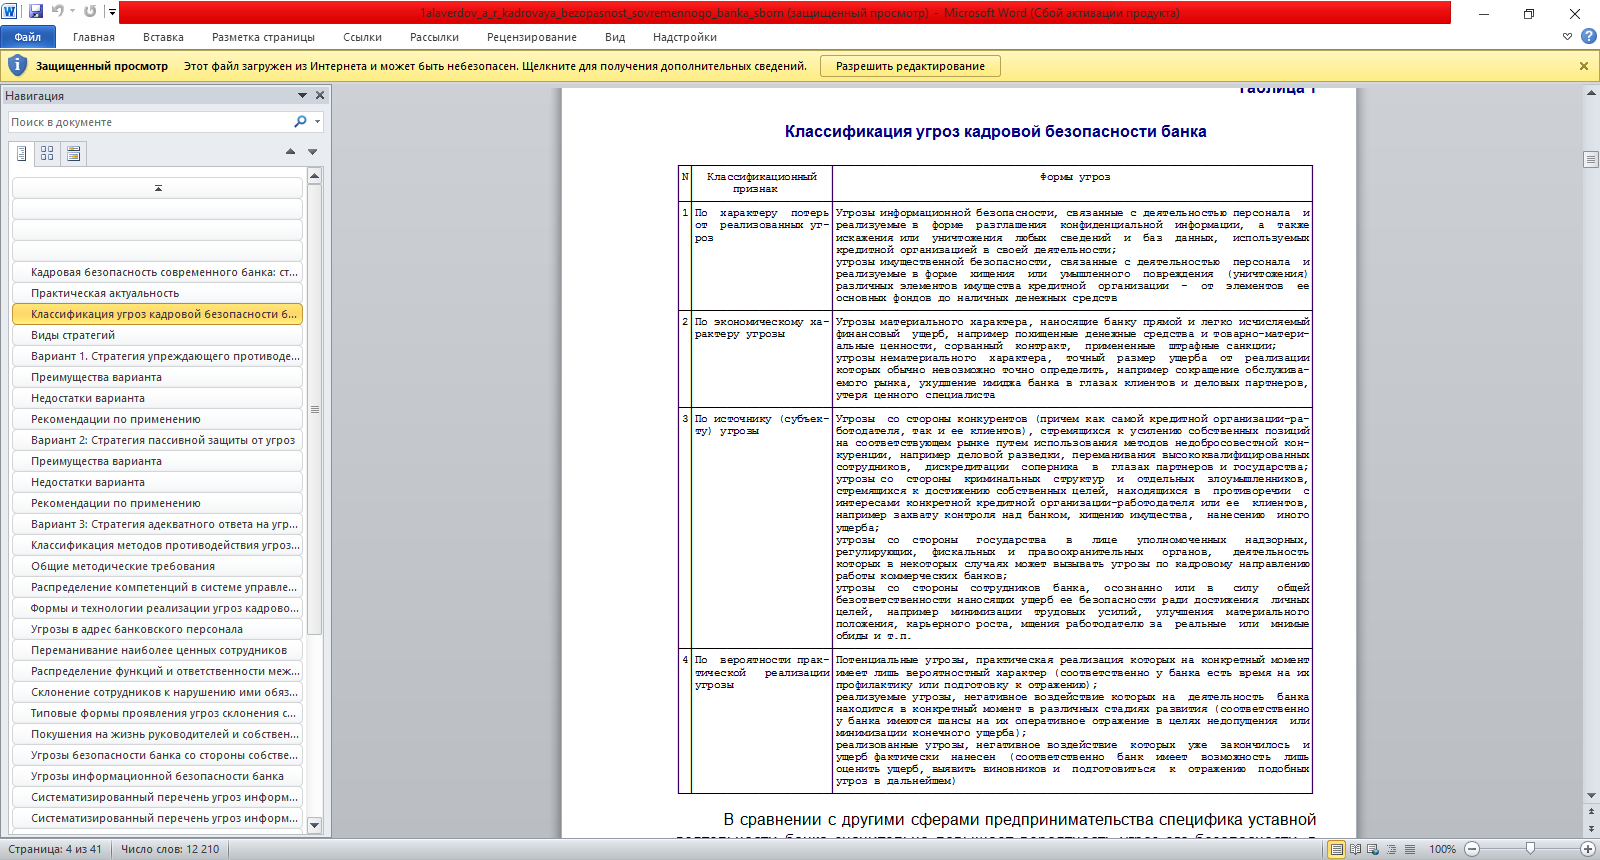Open the Word application icon menu
This screenshot has width=1600, height=860.
click(10, 12)
